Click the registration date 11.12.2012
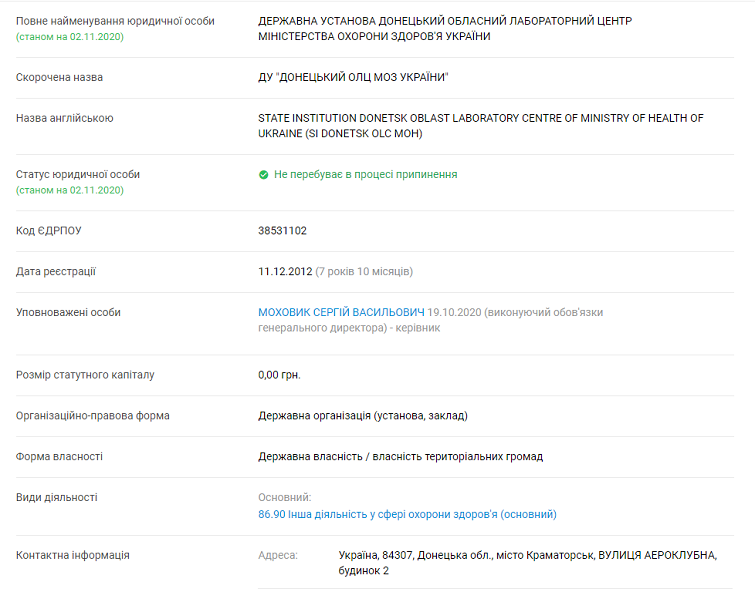Viewport: 755px width, 592px height. click(285, 271)
